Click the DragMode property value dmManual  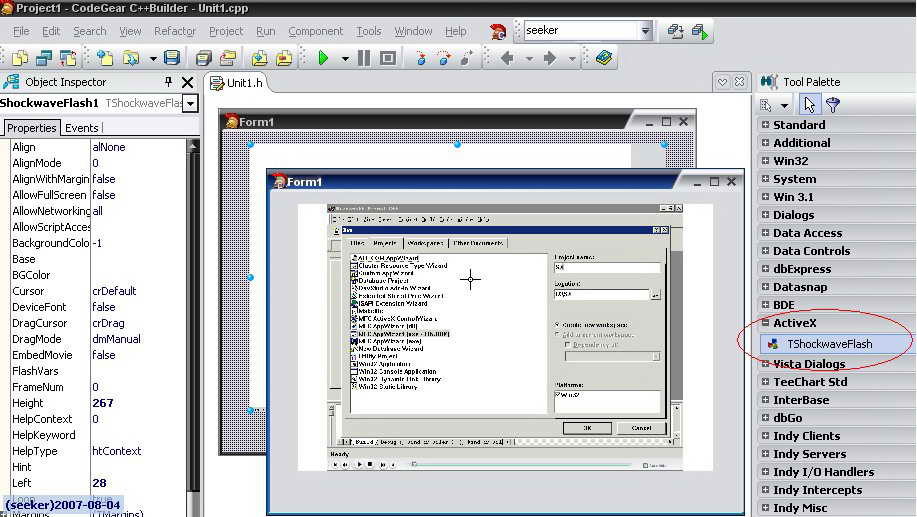click(116, 339)
